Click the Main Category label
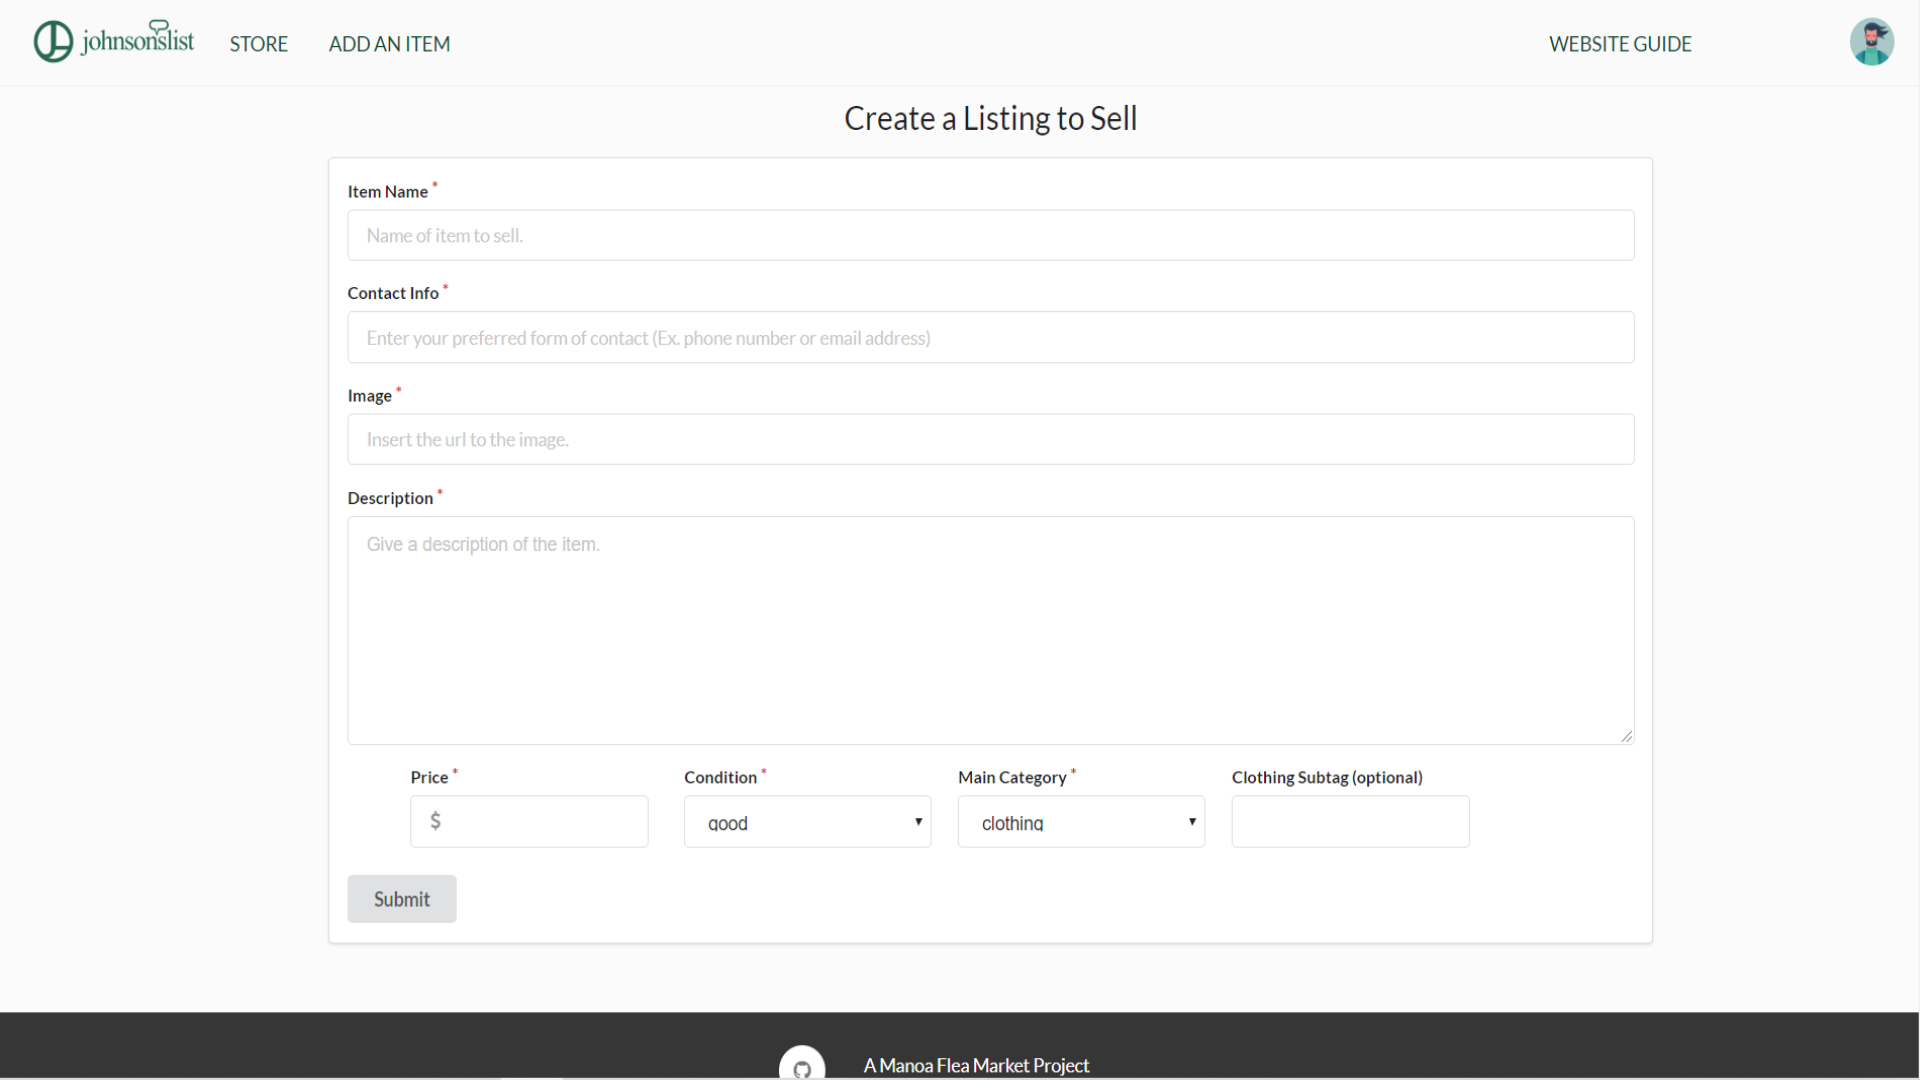This screenshot has width=1920, height=1080. (1012, 777)
